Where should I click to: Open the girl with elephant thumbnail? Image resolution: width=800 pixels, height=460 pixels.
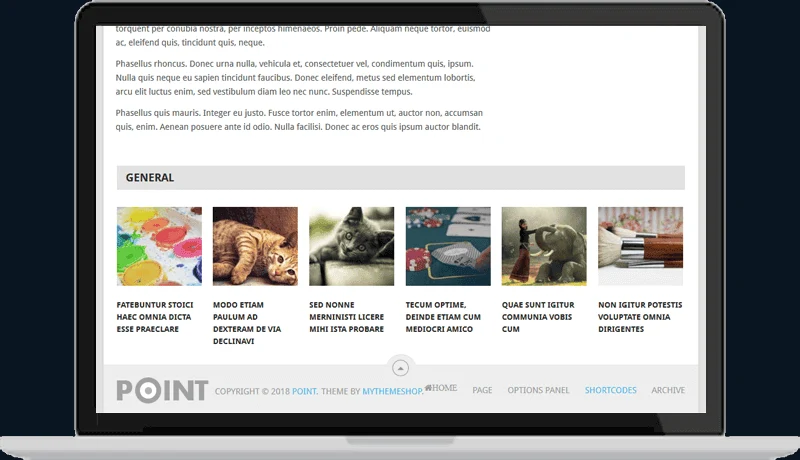pyautogui.click(x=544, y=246)
